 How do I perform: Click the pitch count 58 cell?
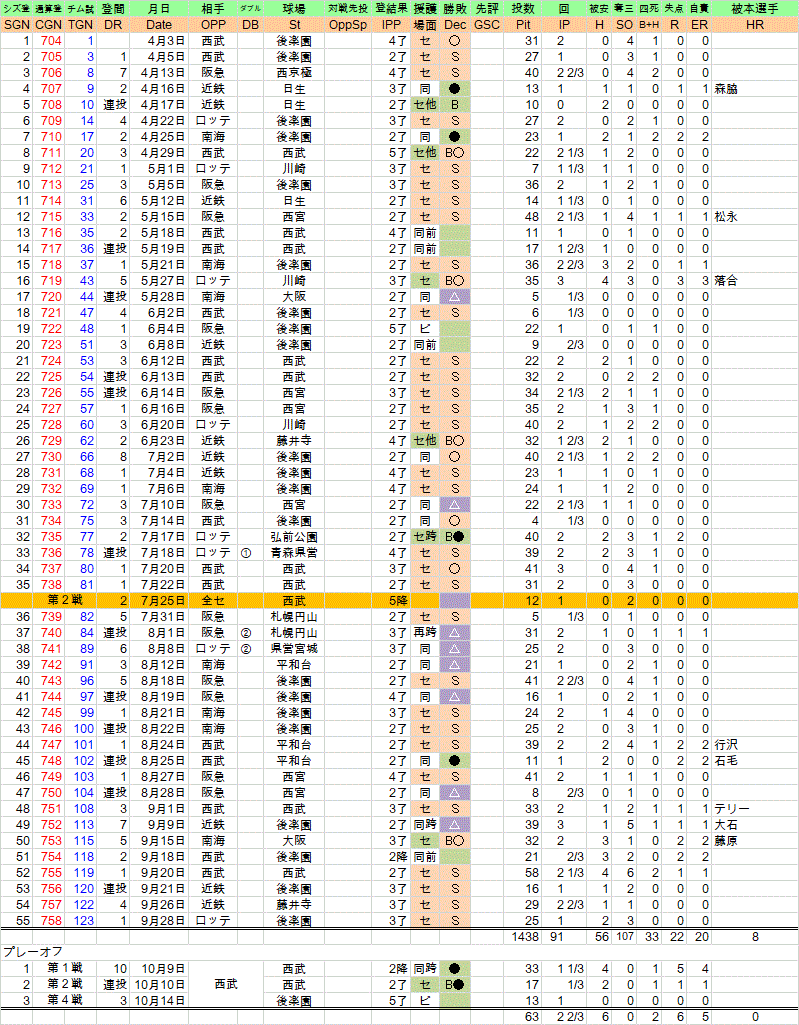(x=532, y=873)
